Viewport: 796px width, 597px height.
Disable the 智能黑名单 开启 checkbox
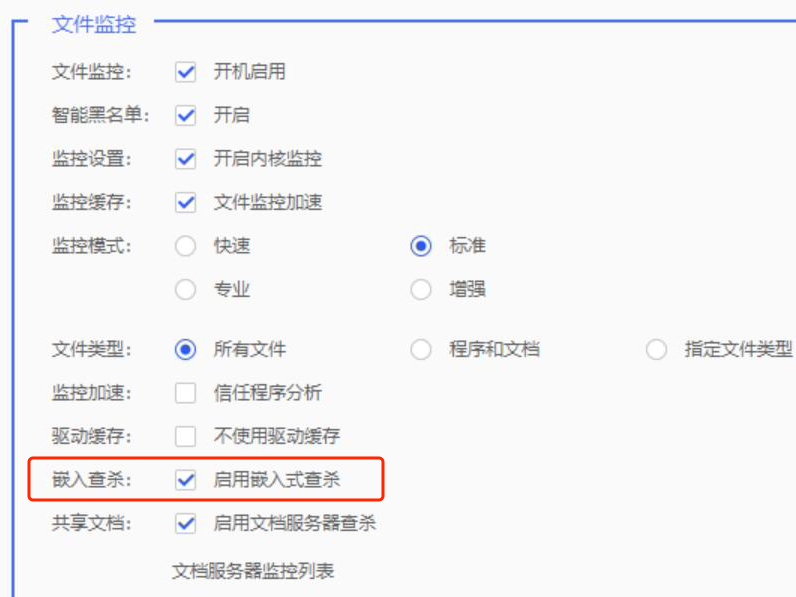coord(185,115)
